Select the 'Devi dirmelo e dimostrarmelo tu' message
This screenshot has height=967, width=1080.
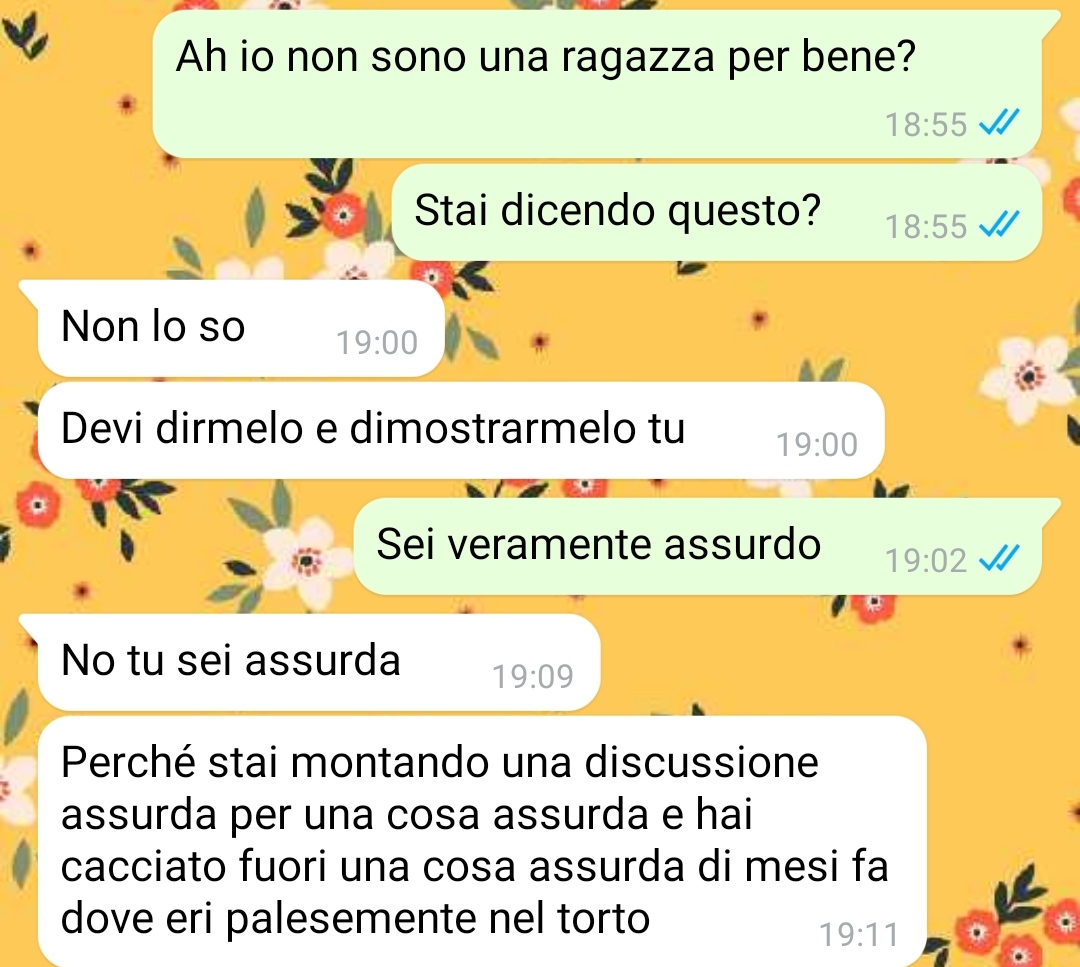[x=461, y=430]
